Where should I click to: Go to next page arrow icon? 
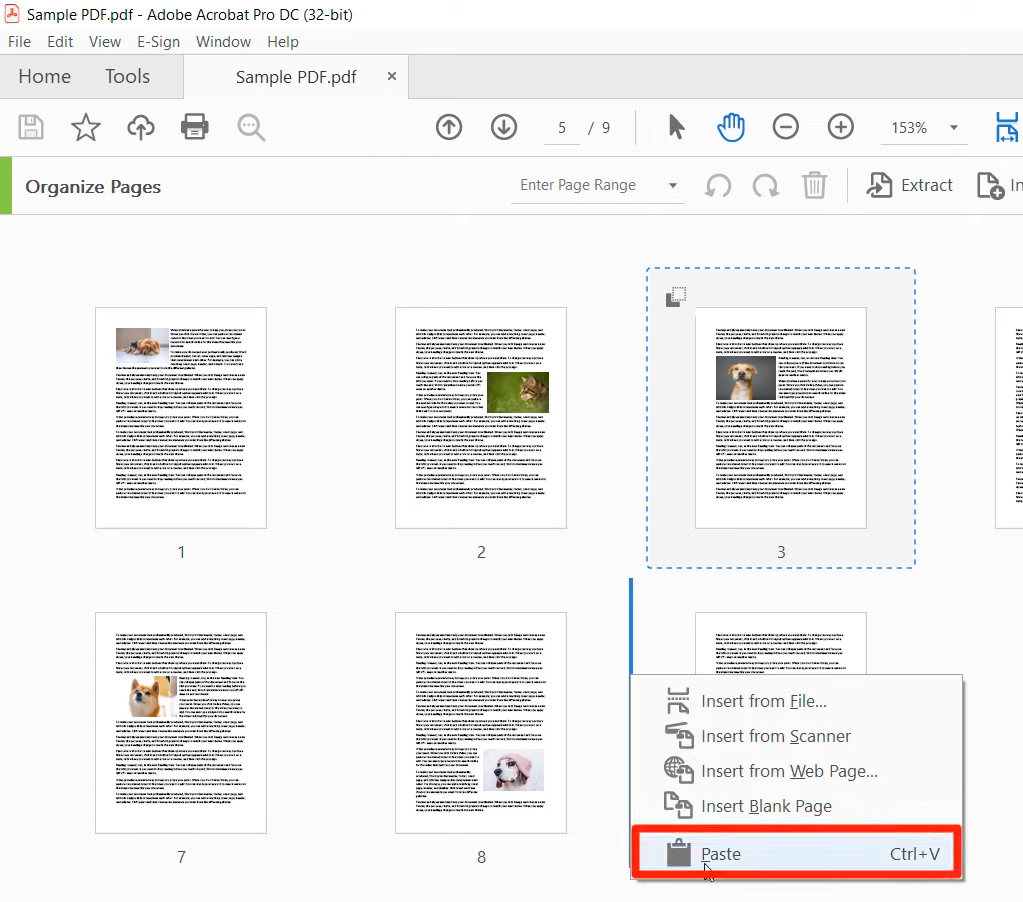[x=504, y=127]
